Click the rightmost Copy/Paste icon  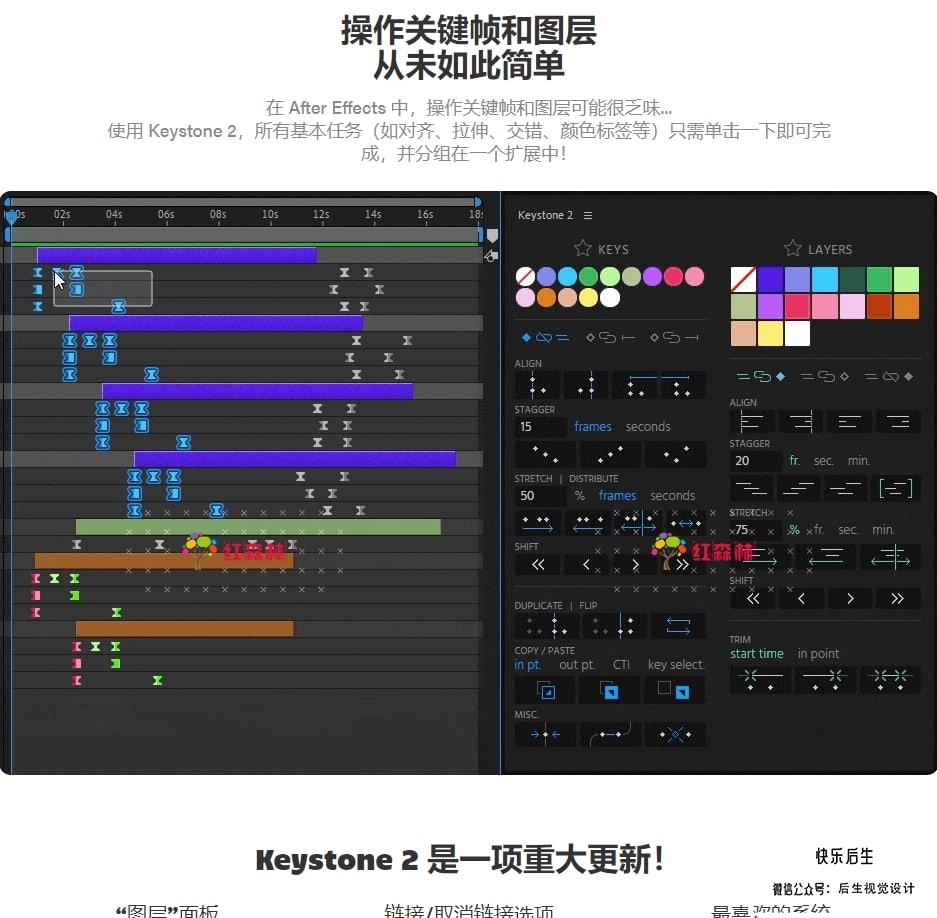point(675,690)
